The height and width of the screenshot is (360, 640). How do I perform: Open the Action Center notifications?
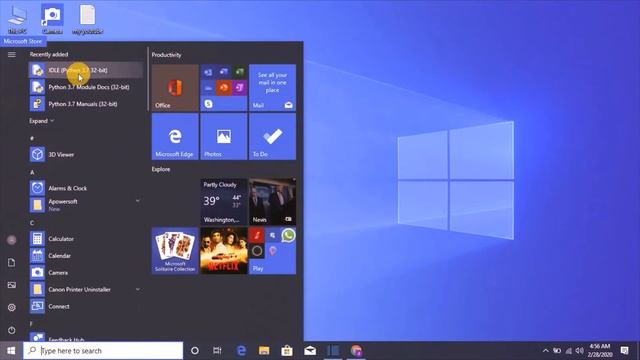(x=624, y=351)
